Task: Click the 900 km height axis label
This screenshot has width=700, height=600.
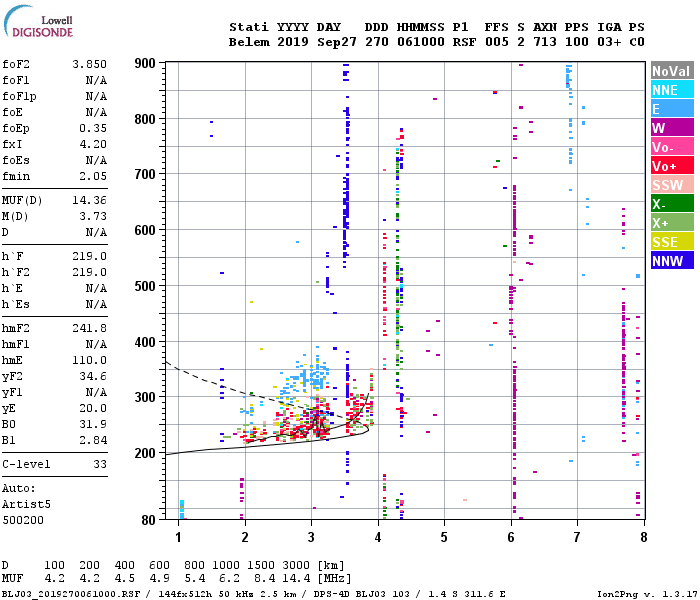Action: click(x=145, y=63)
